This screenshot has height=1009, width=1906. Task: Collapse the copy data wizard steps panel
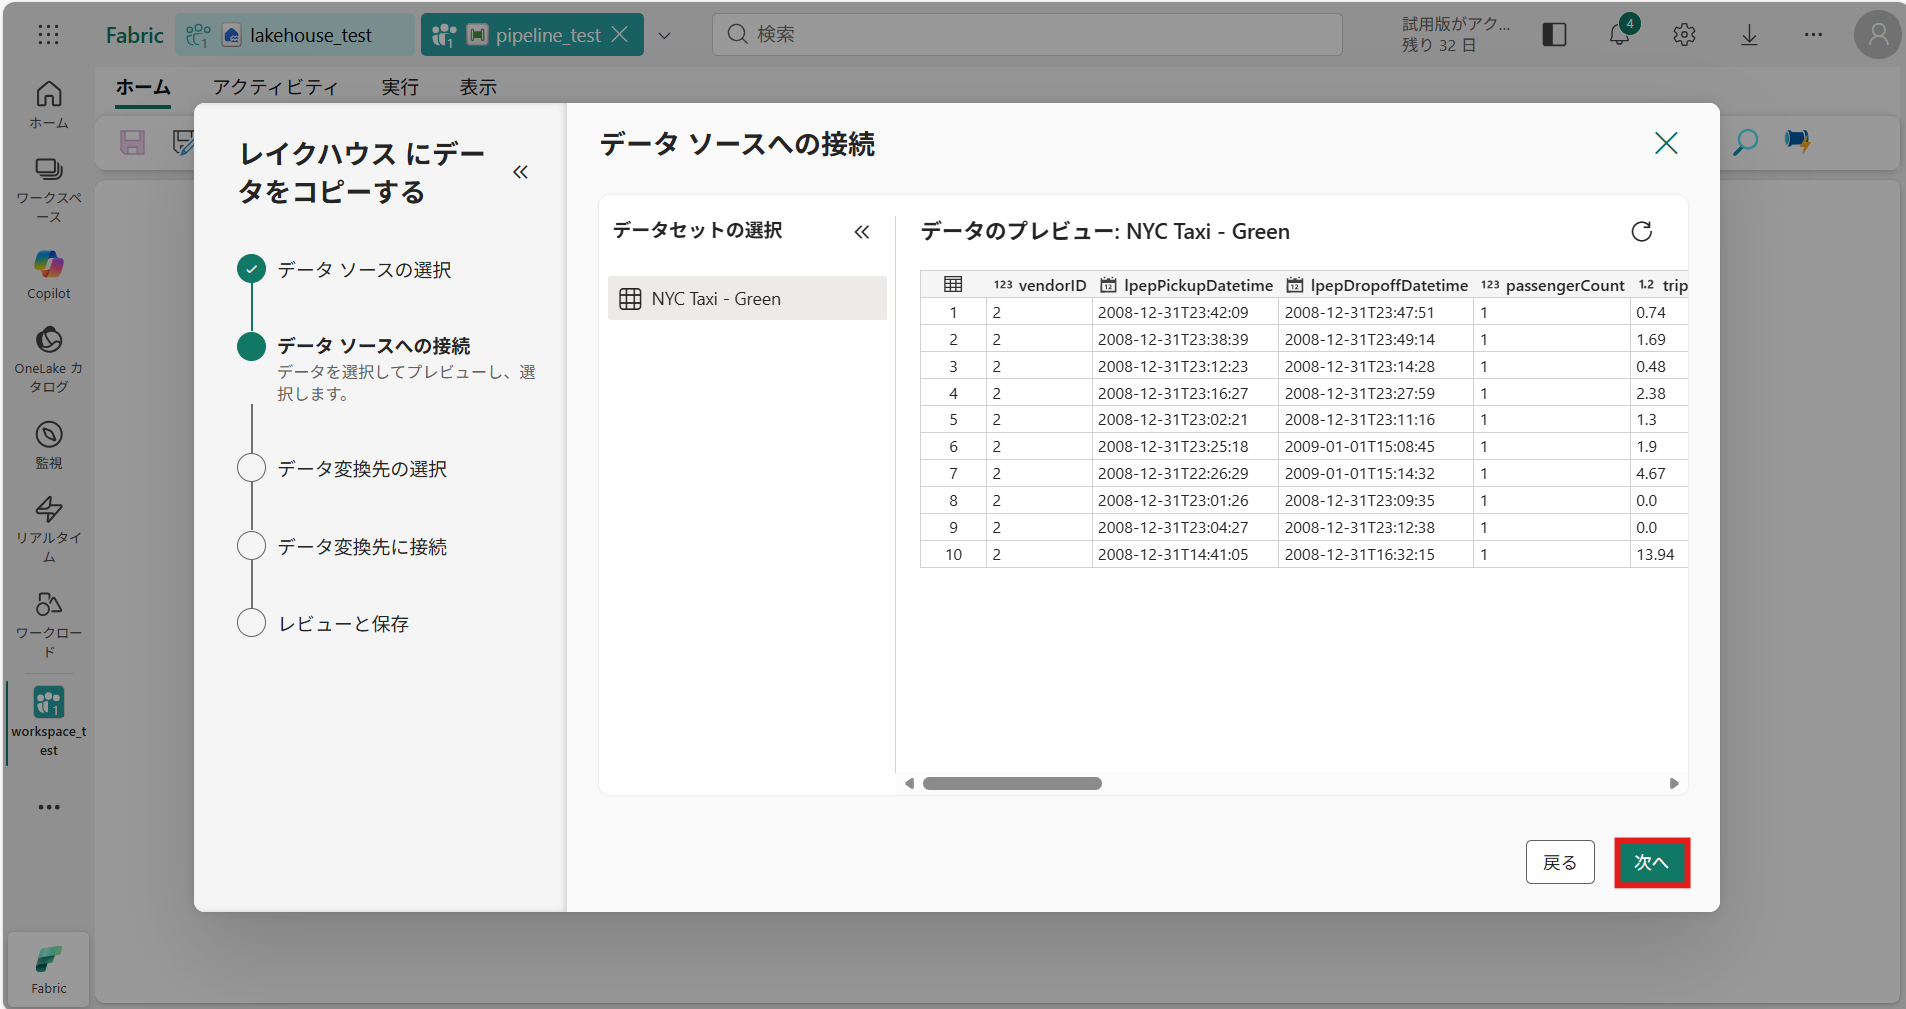click(x=520, y=172)
